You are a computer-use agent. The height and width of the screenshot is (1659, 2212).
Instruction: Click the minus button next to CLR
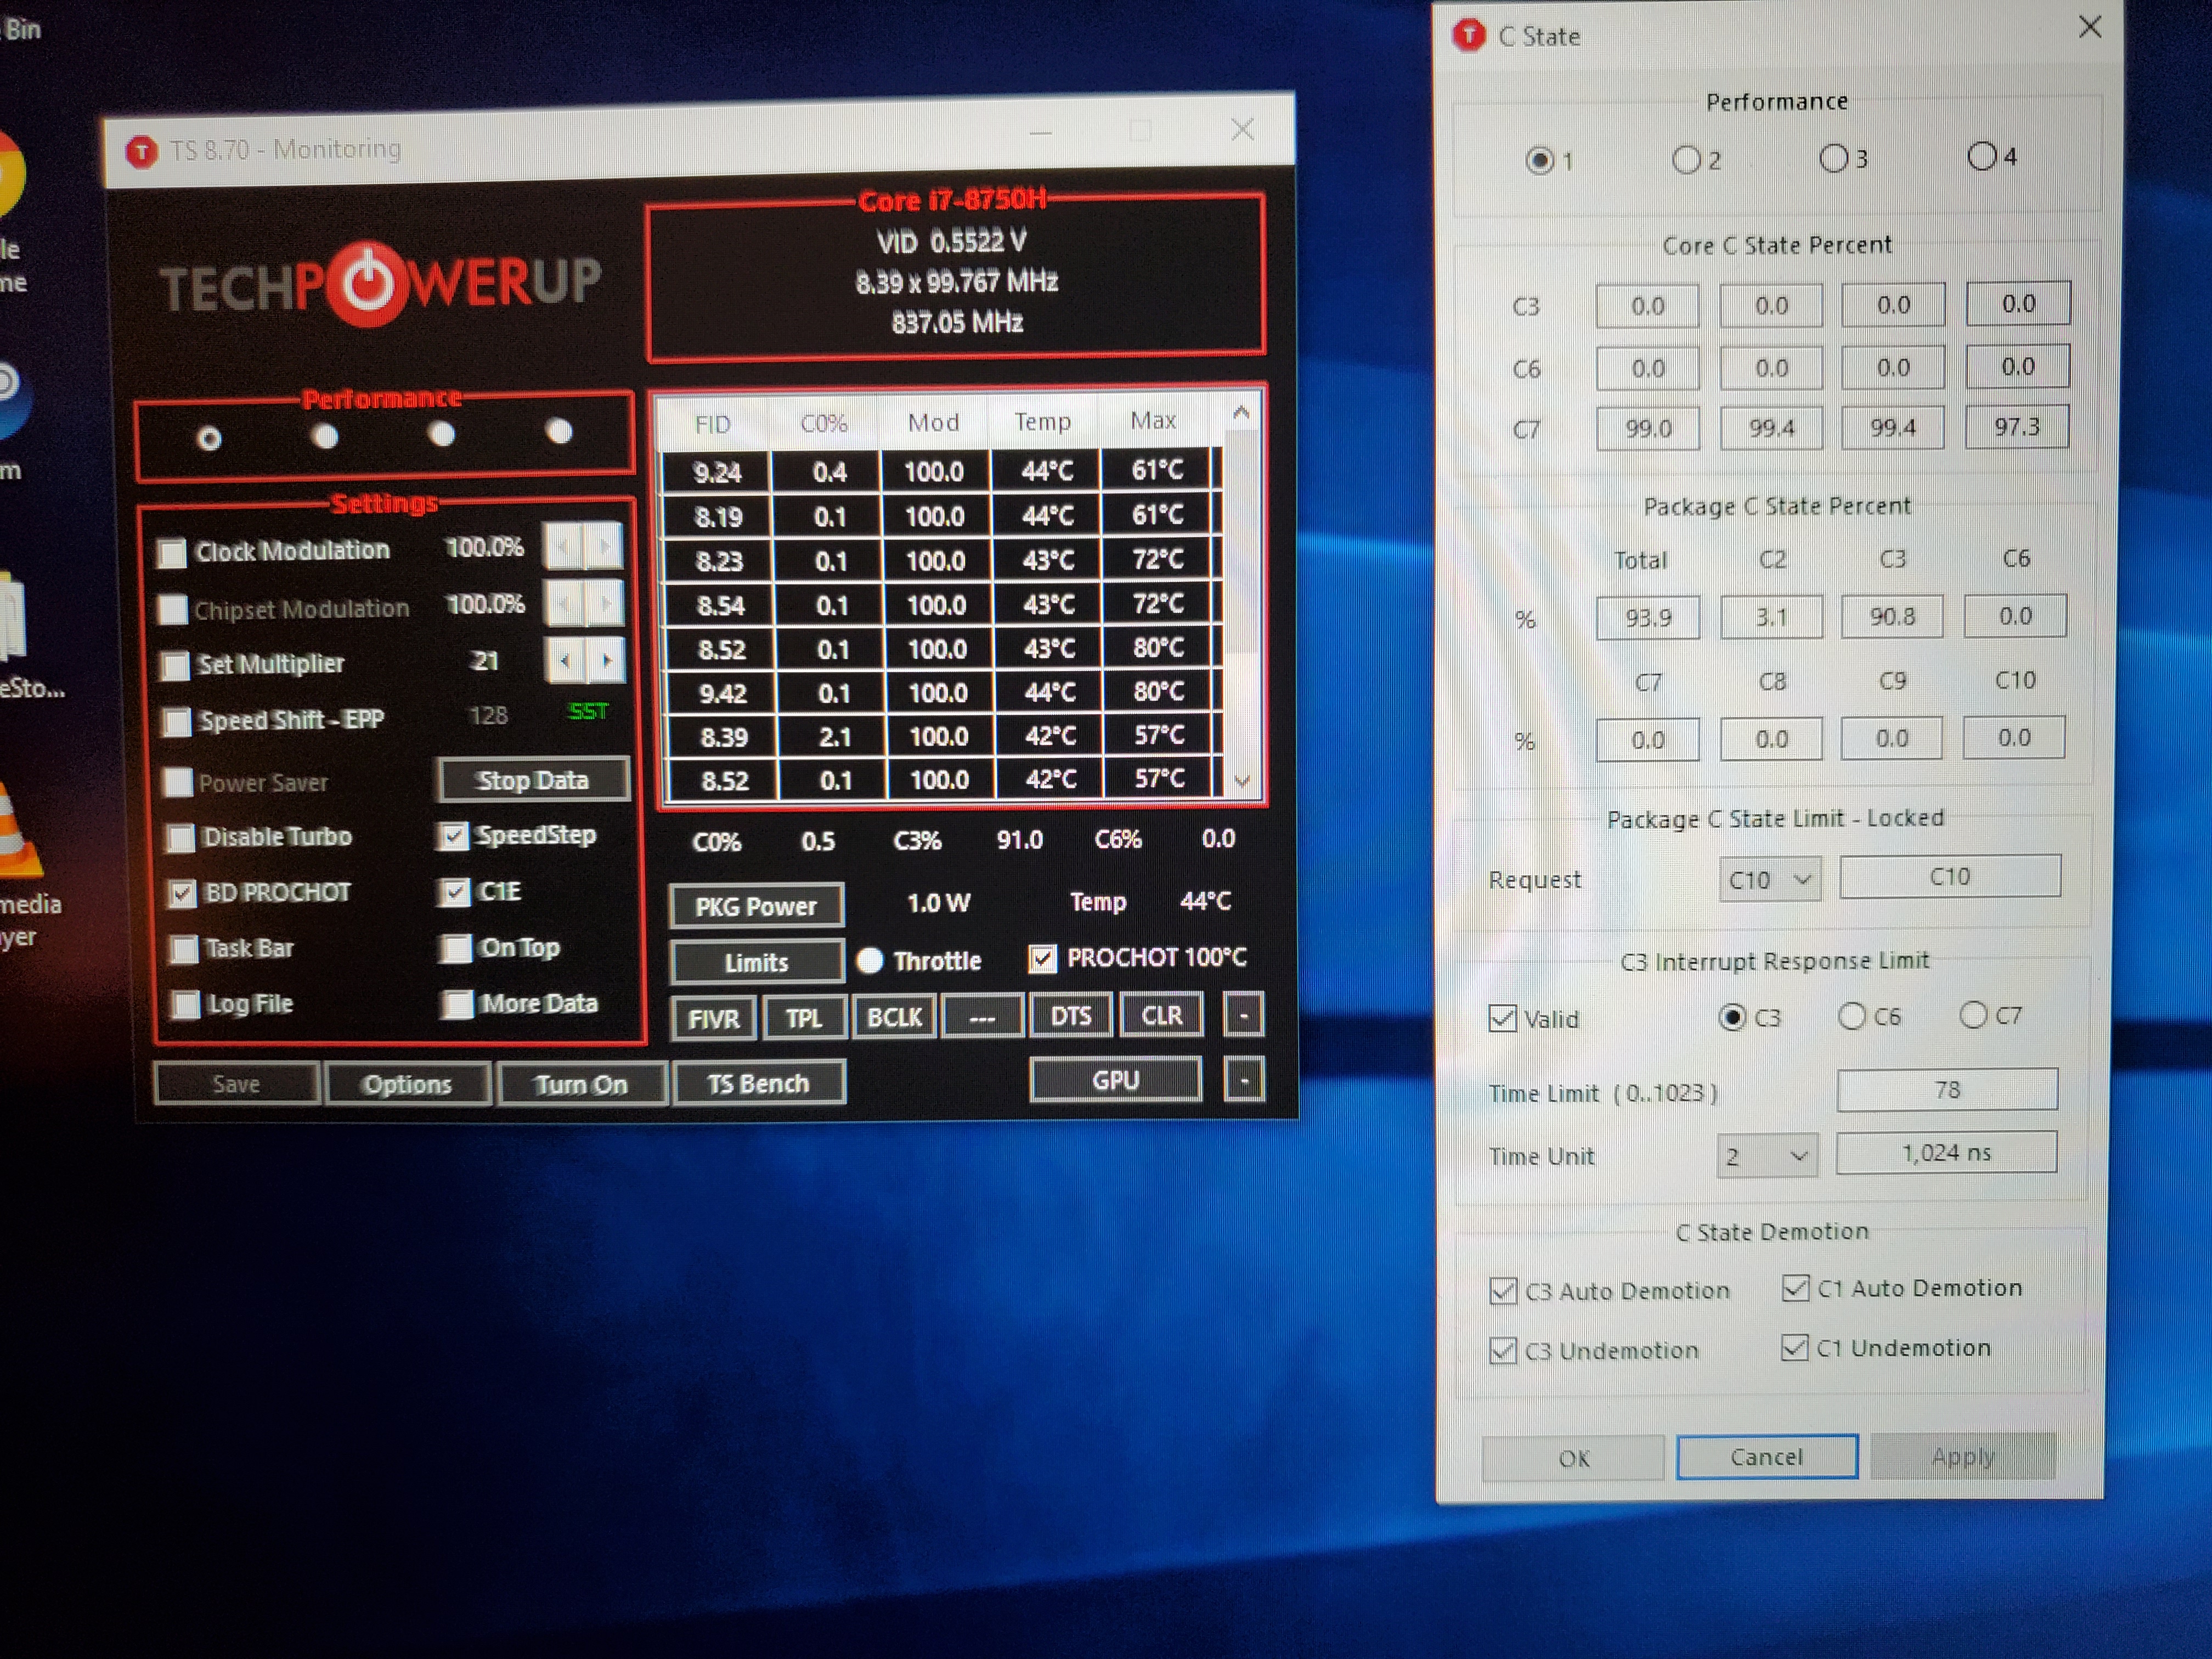pyautogui.click(x=1243, y=1015)
